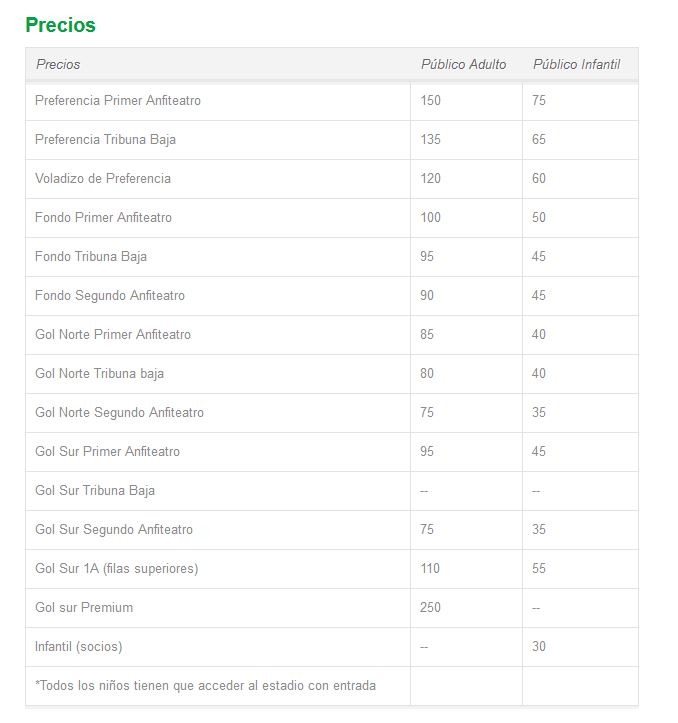Select the Público Adulto column header

pyautogui.click(x=464, y=64)
